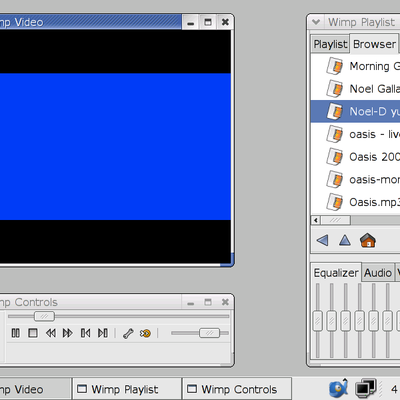Maximize the Wimp Video window
The height and width of the screenshot is (400, 400).
coord(208,22)
